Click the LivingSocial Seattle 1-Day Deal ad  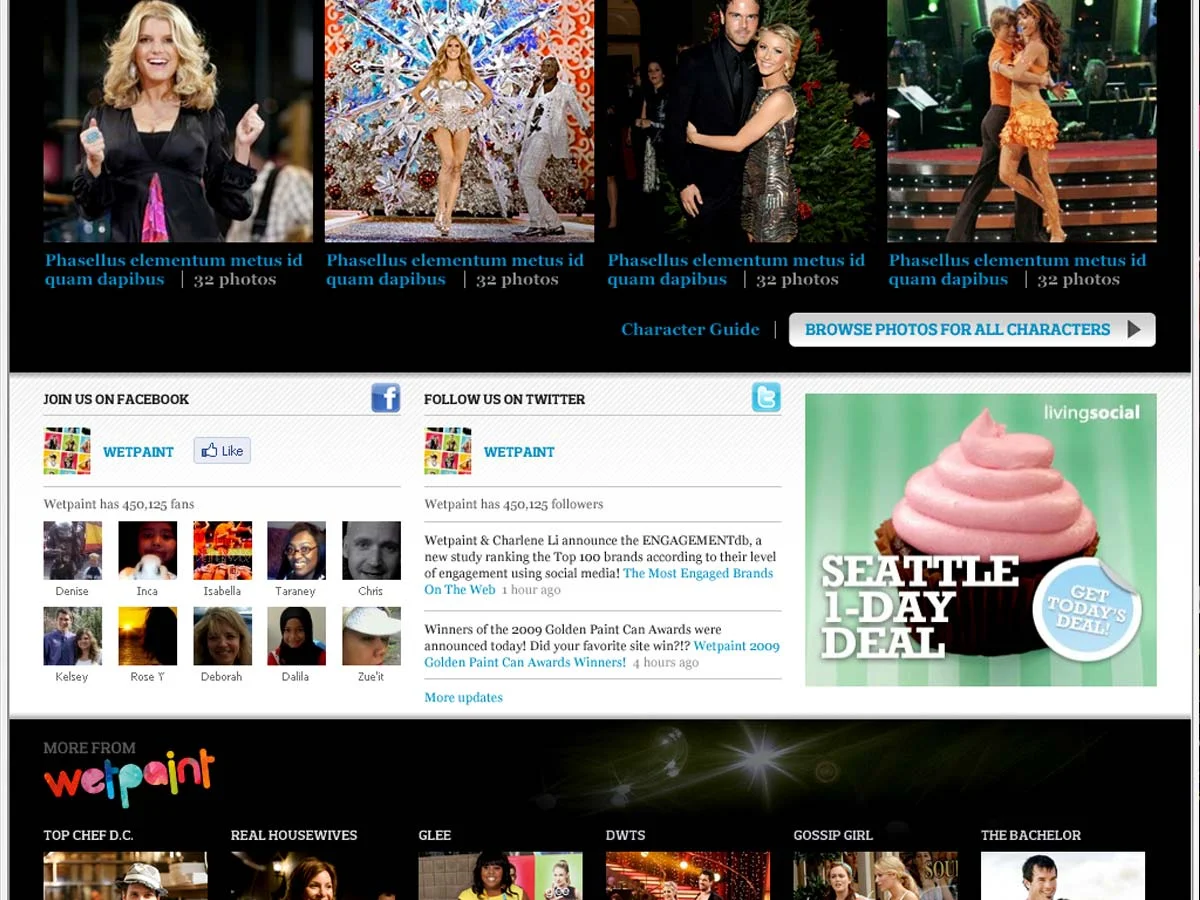click(981, 540)
